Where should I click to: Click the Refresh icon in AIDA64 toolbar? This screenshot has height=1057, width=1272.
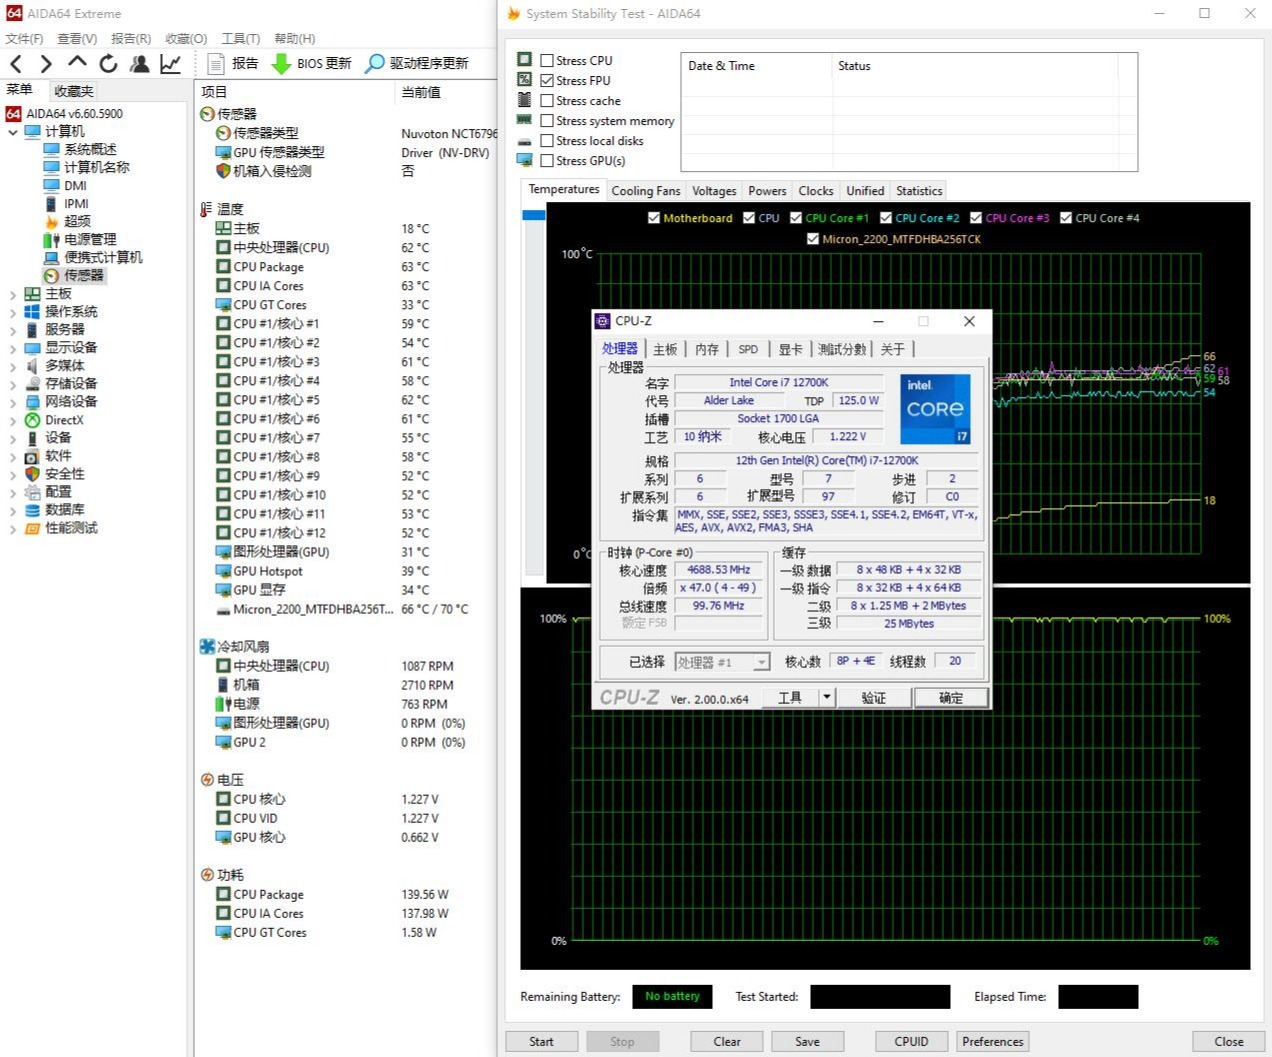tap(108, 64)
